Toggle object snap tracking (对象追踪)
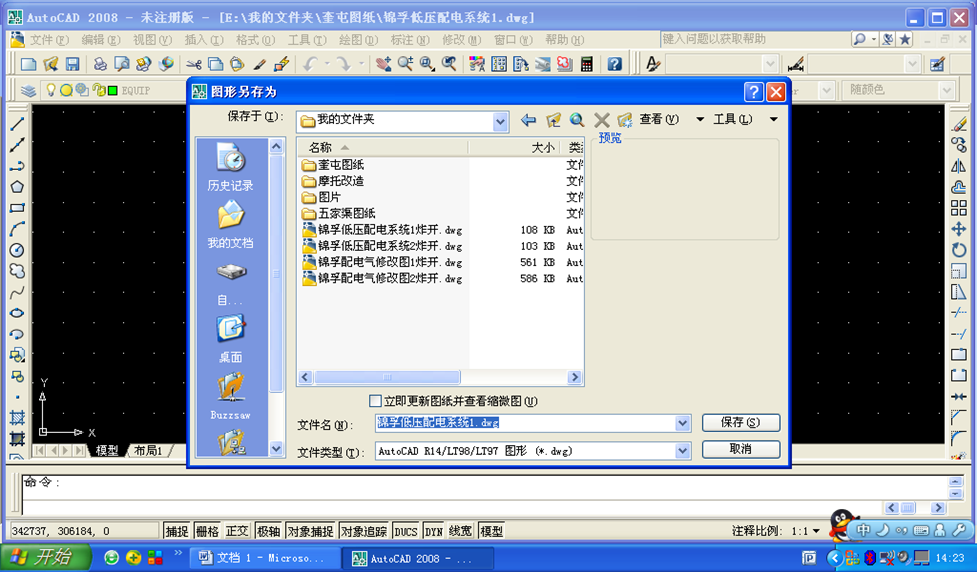 (x=364, y=531)
